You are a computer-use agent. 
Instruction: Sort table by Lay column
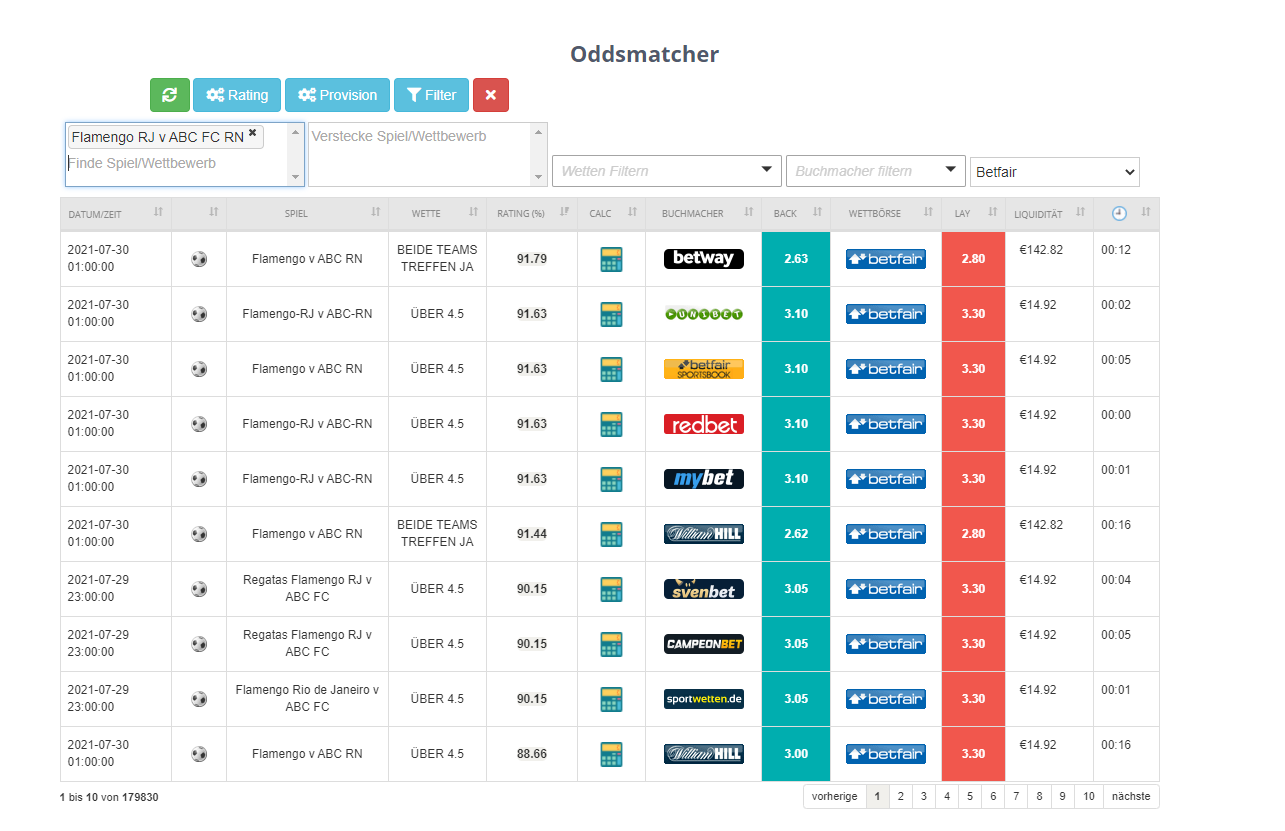[973, 213]
